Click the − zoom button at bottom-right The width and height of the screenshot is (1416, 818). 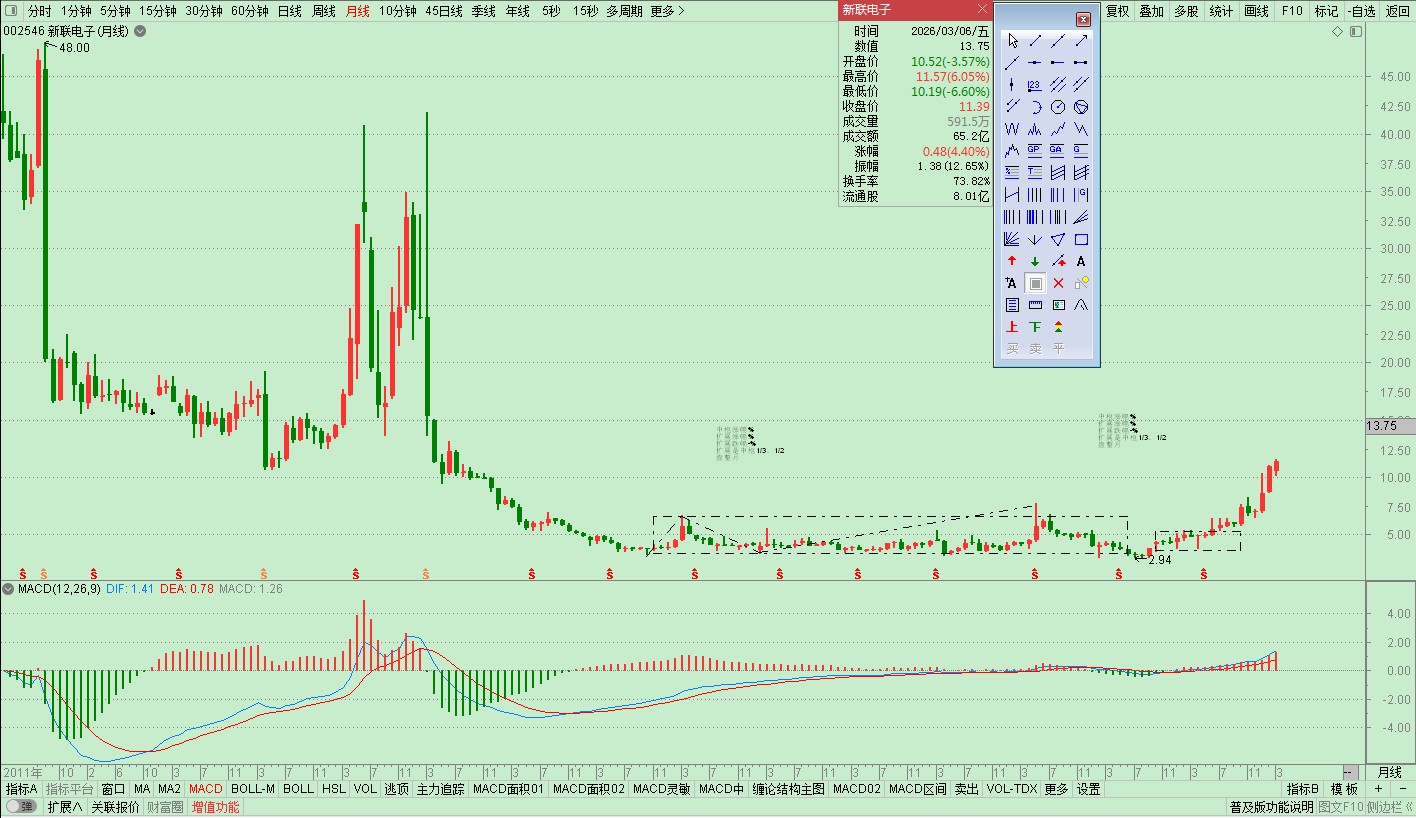(x=1401, y=789)
